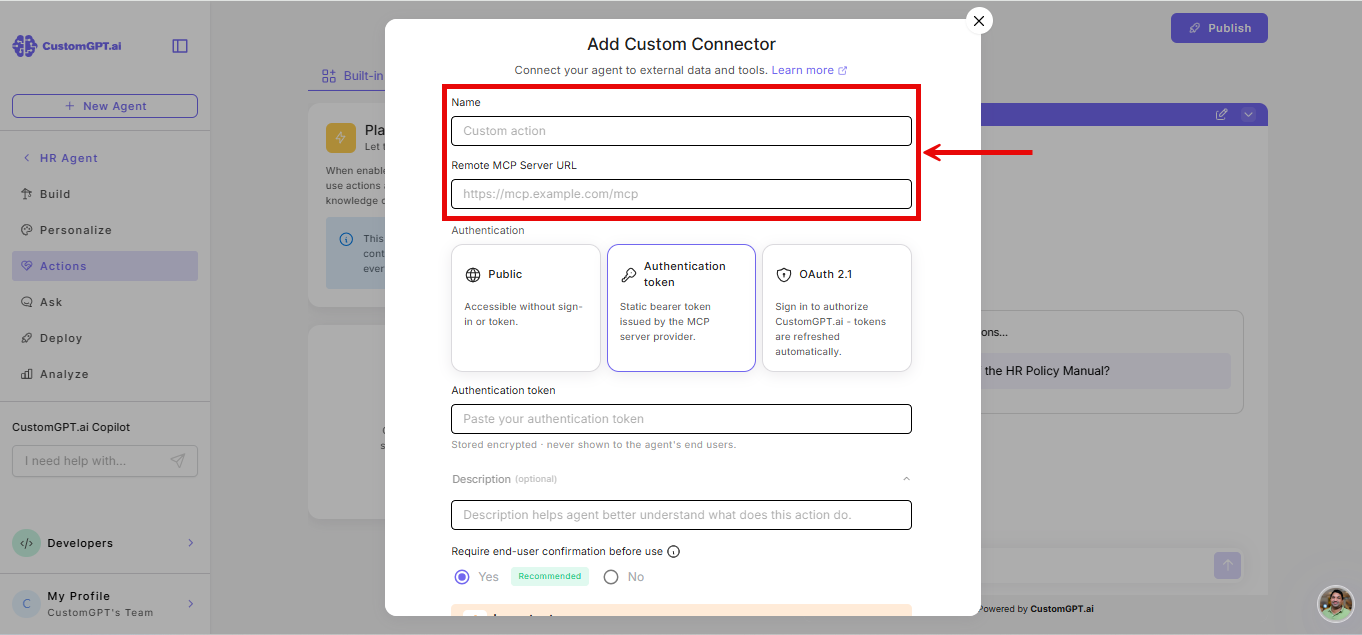The height and width of the screenshot is (635, 1362).
Task: Click the Remote MCP Server URL field
Action: pyautogui.click(x=681, y=194)
